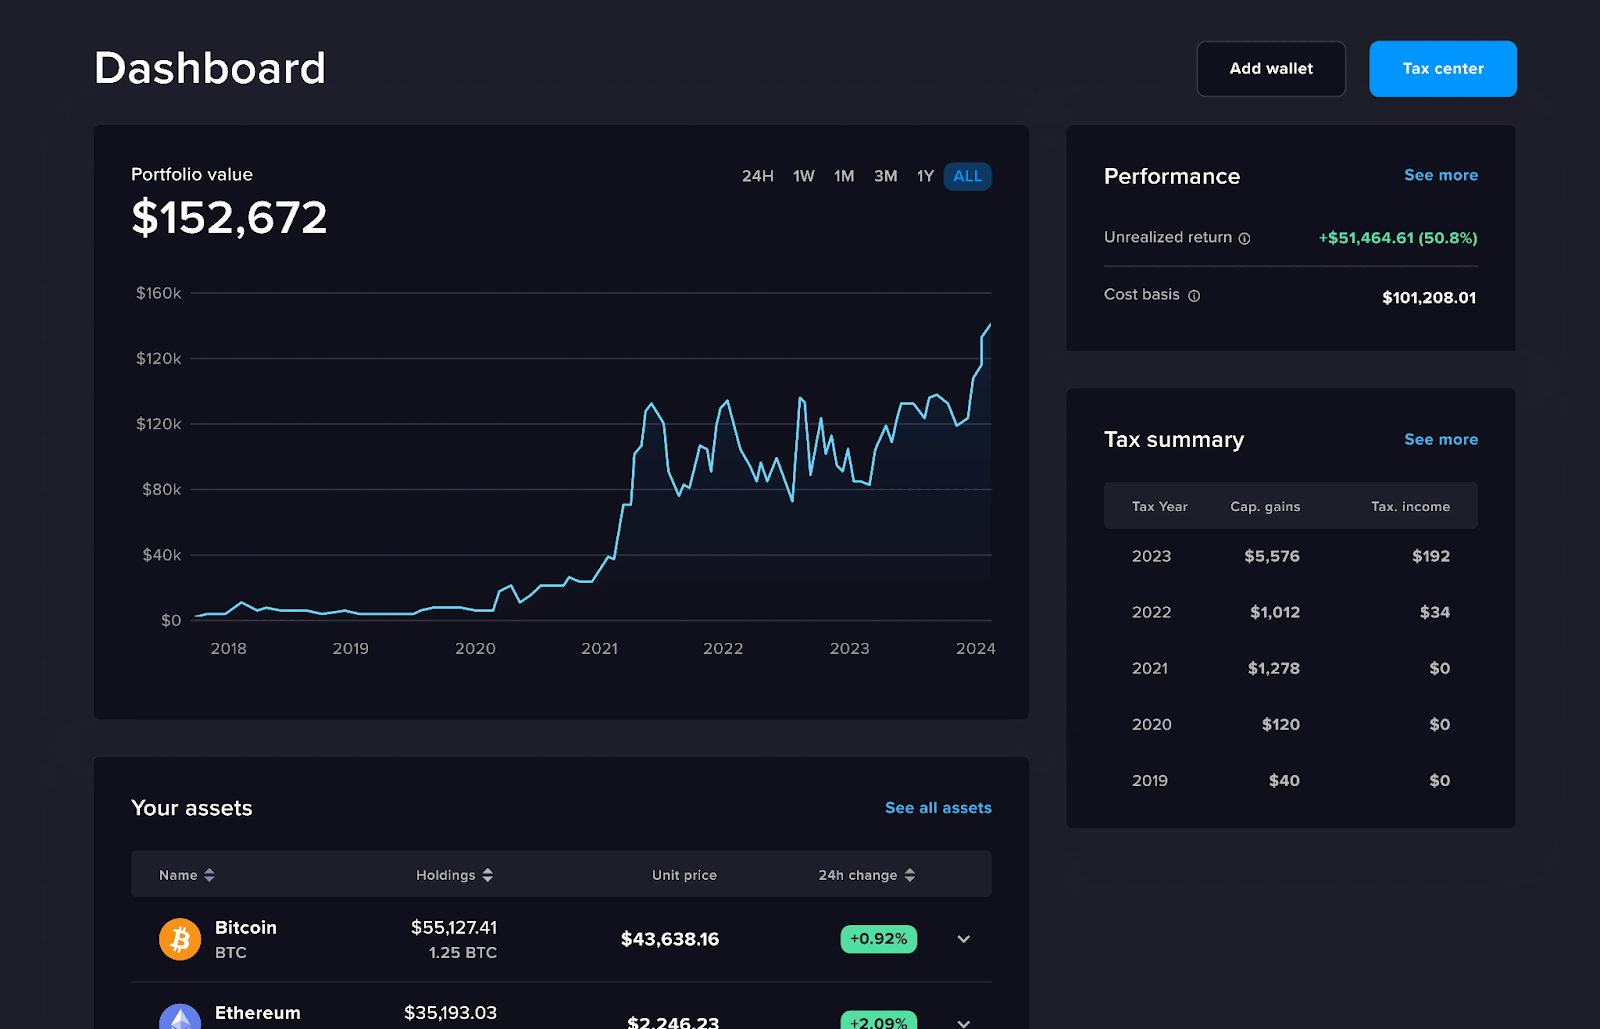Screen dimensions: 1600x1029
Task: Open the Tax center
Action: pos(1442,68)
